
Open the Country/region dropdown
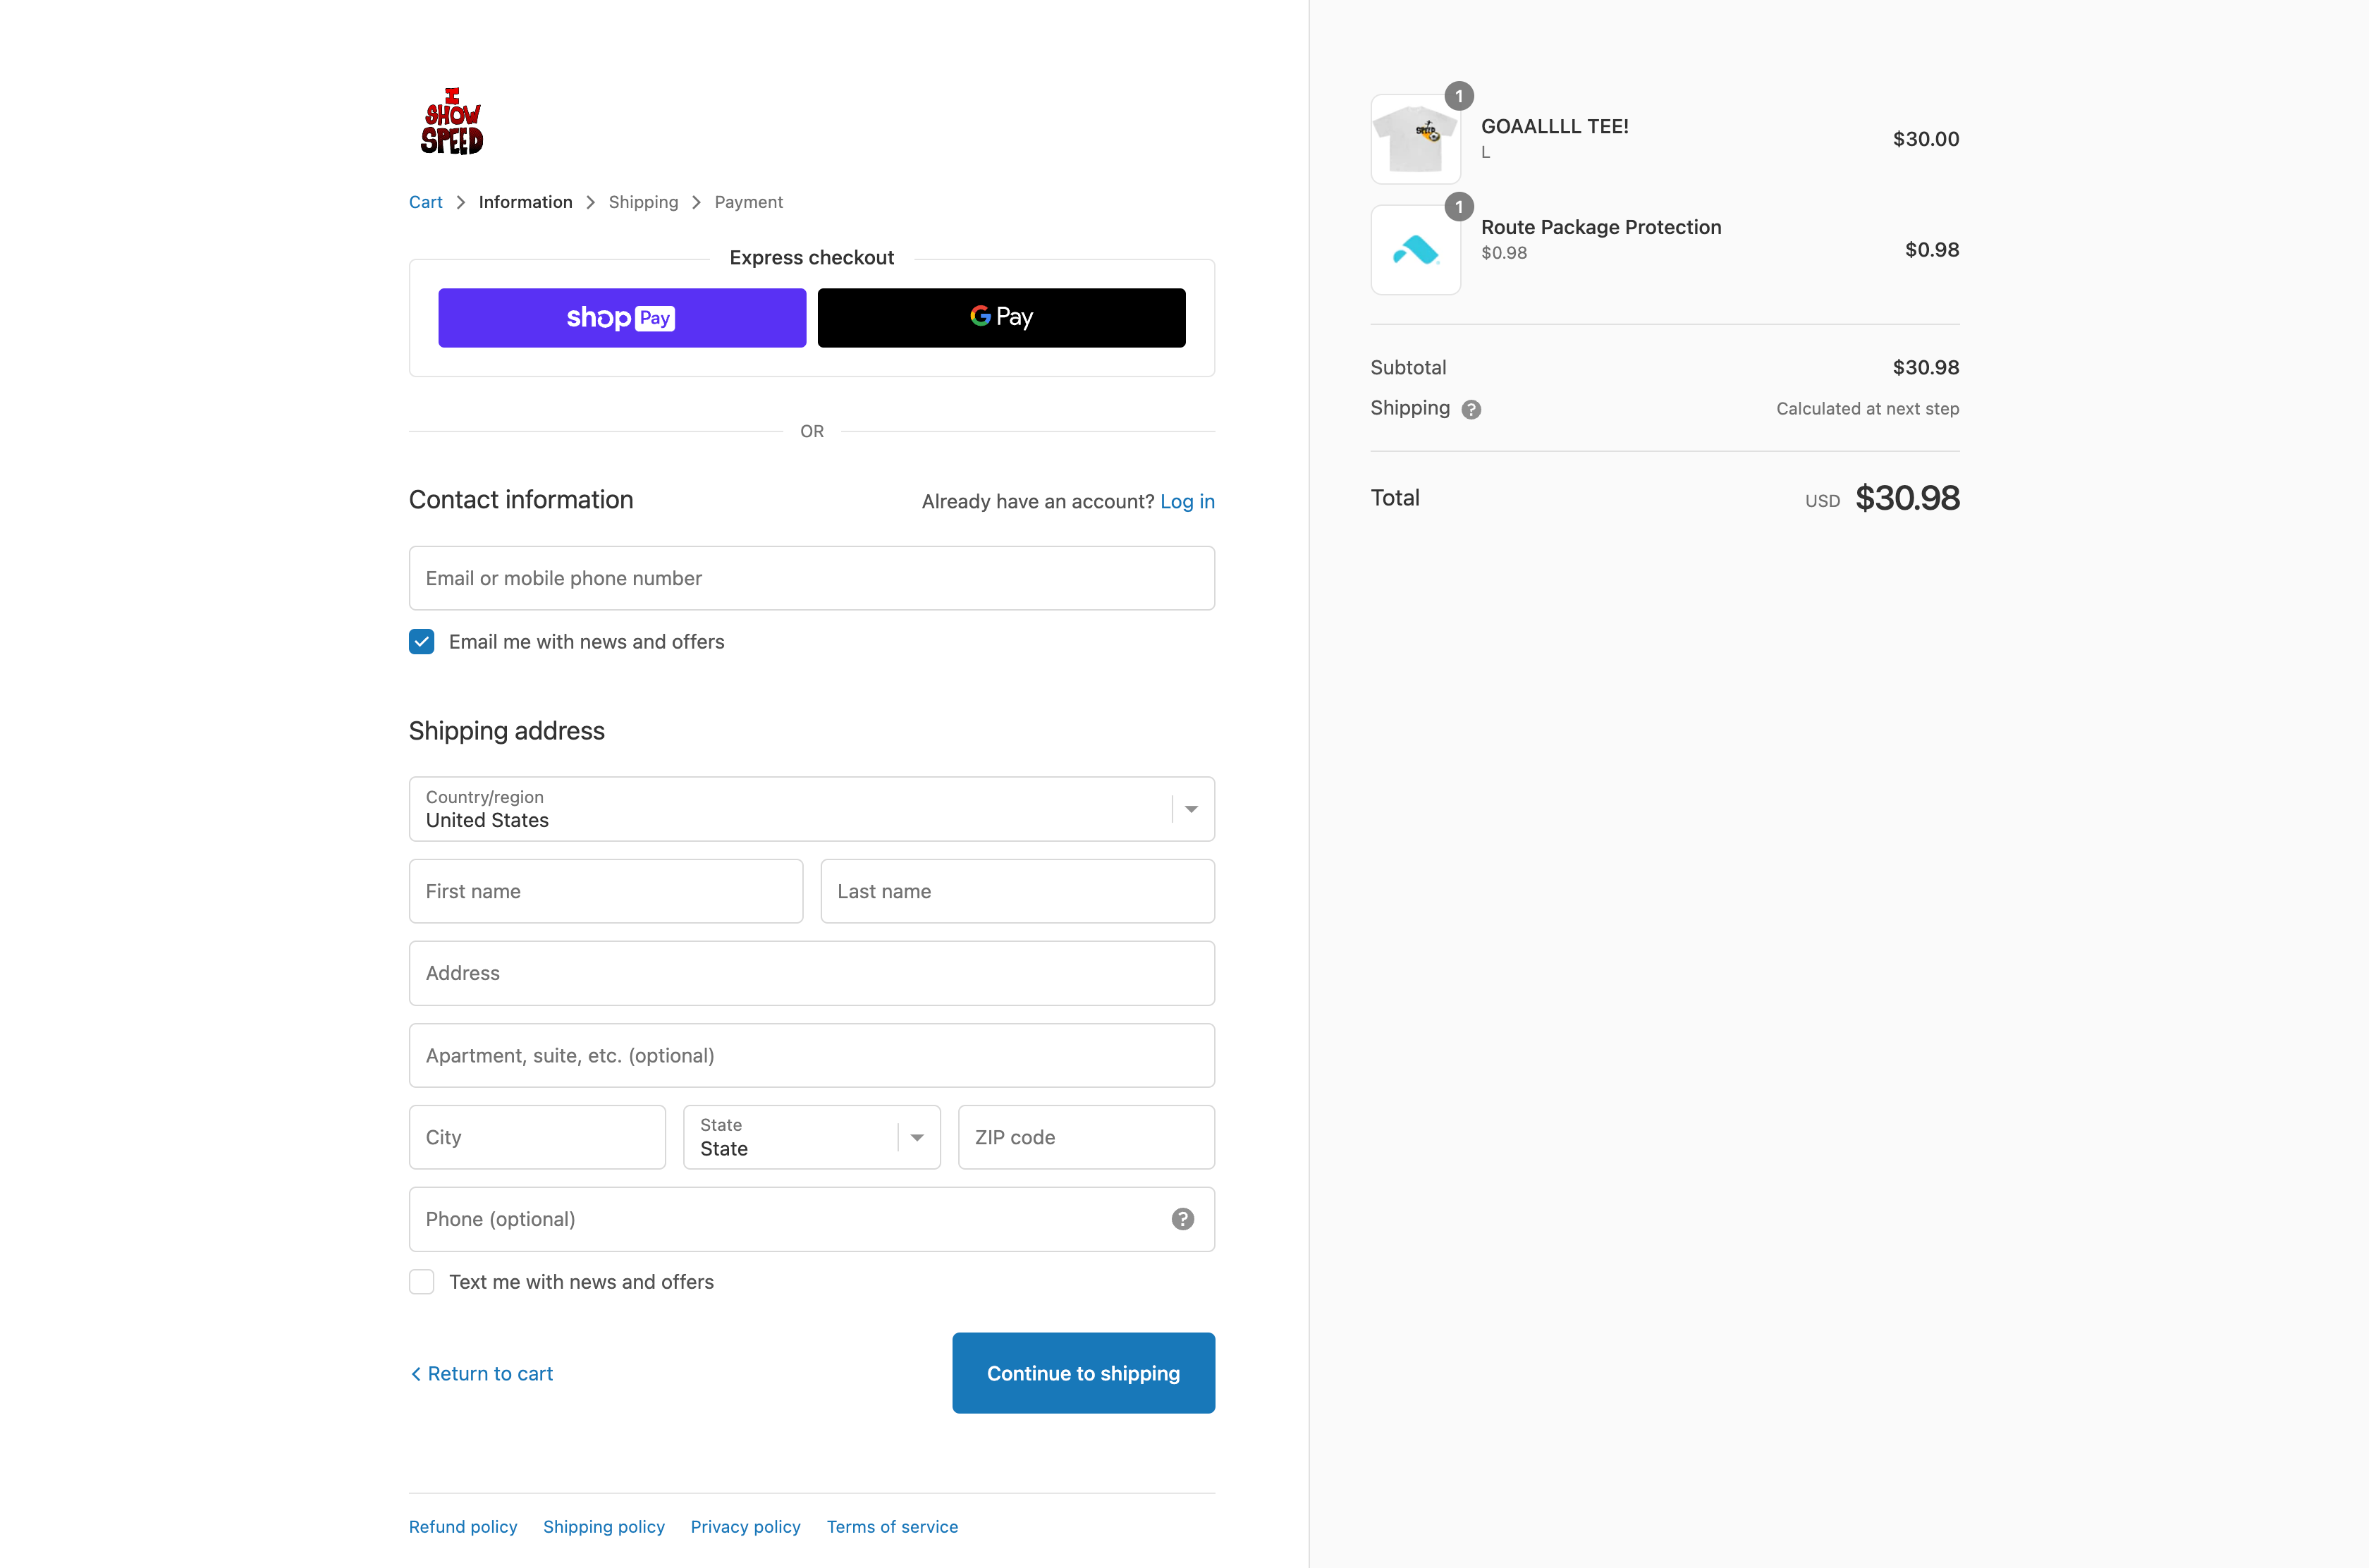(811, 809)
